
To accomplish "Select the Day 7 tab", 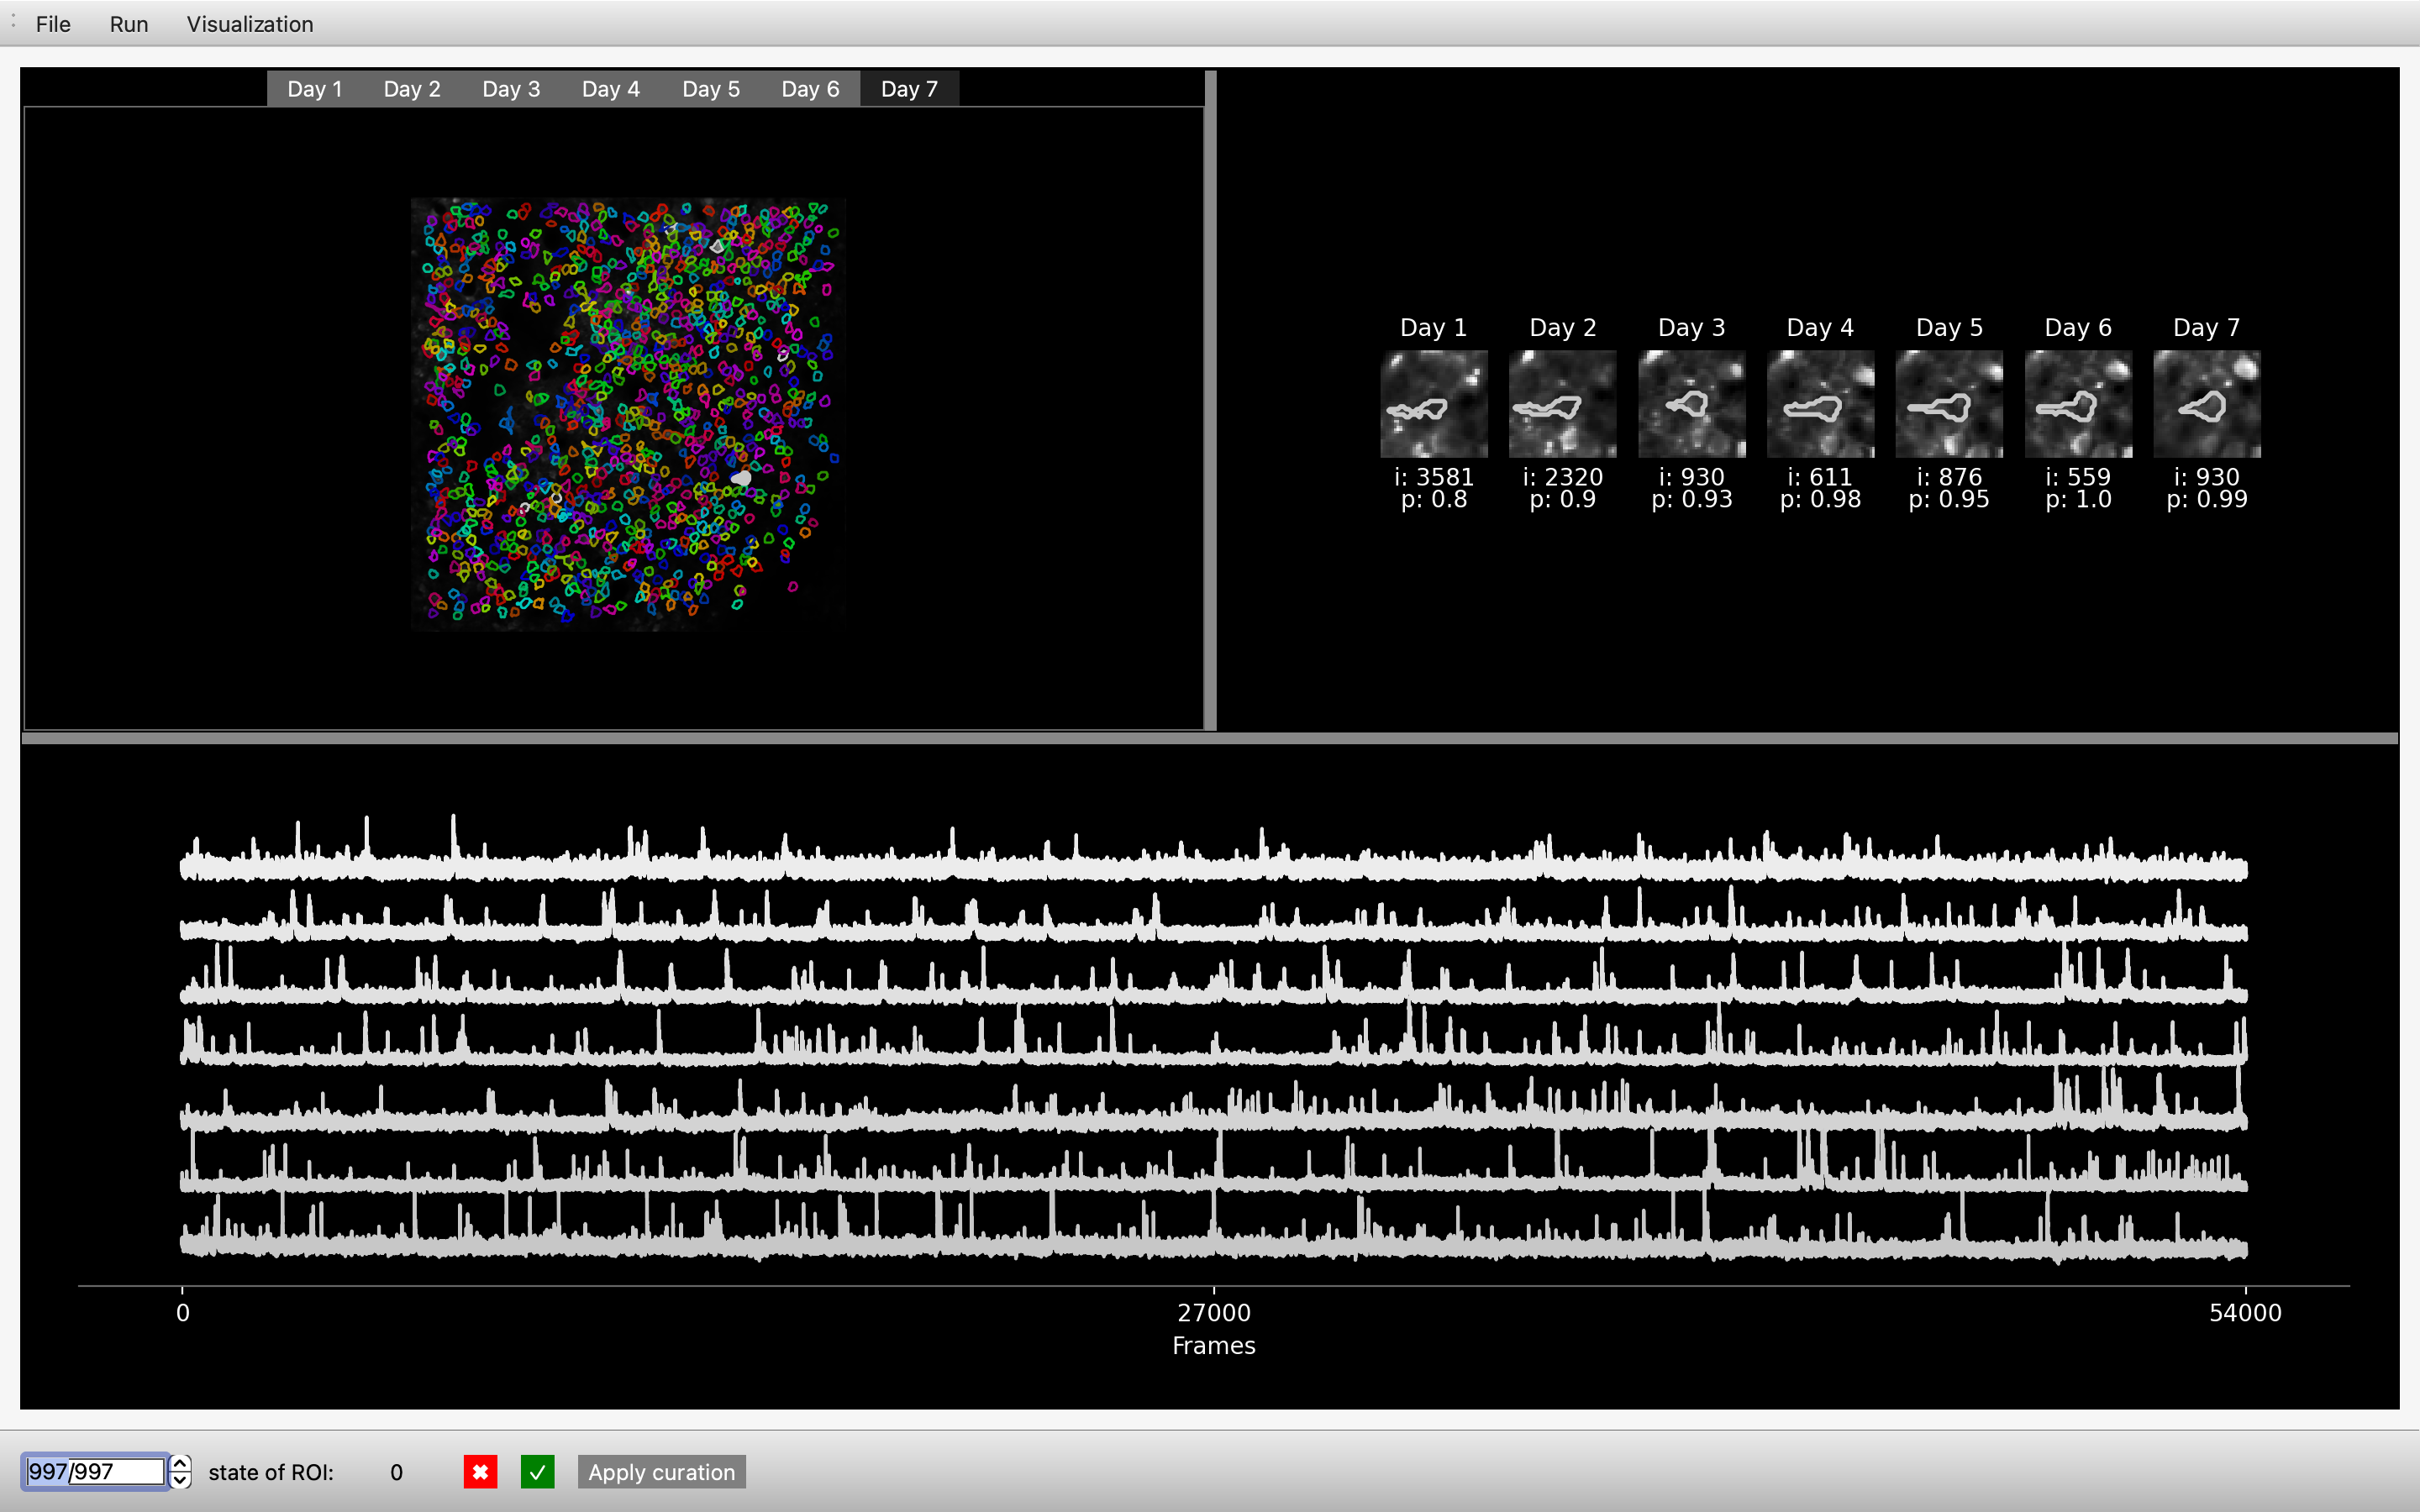I will [909, 89].
